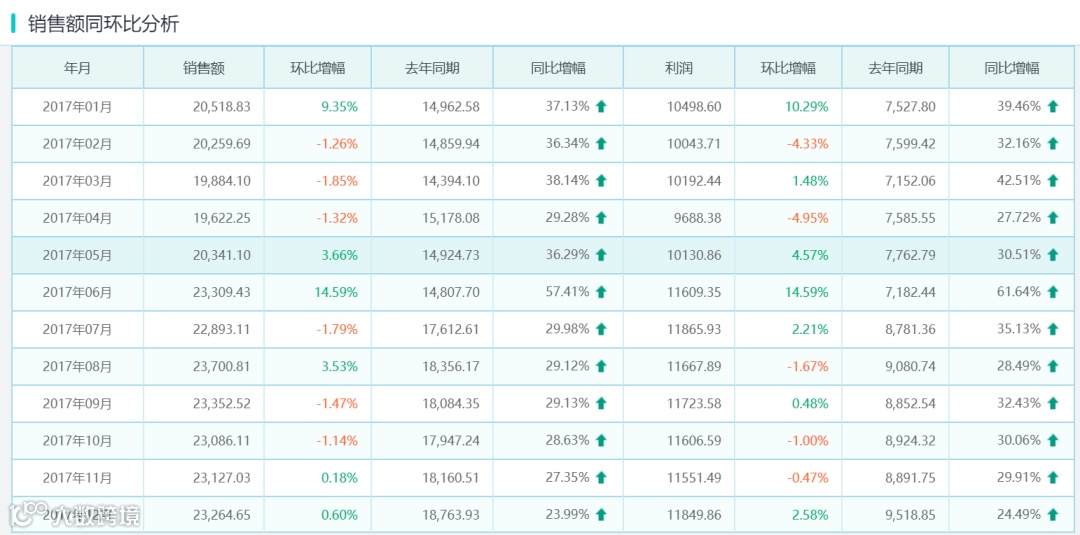
Task: Select the 2017年01月 row label
Action: coord(77,106)
